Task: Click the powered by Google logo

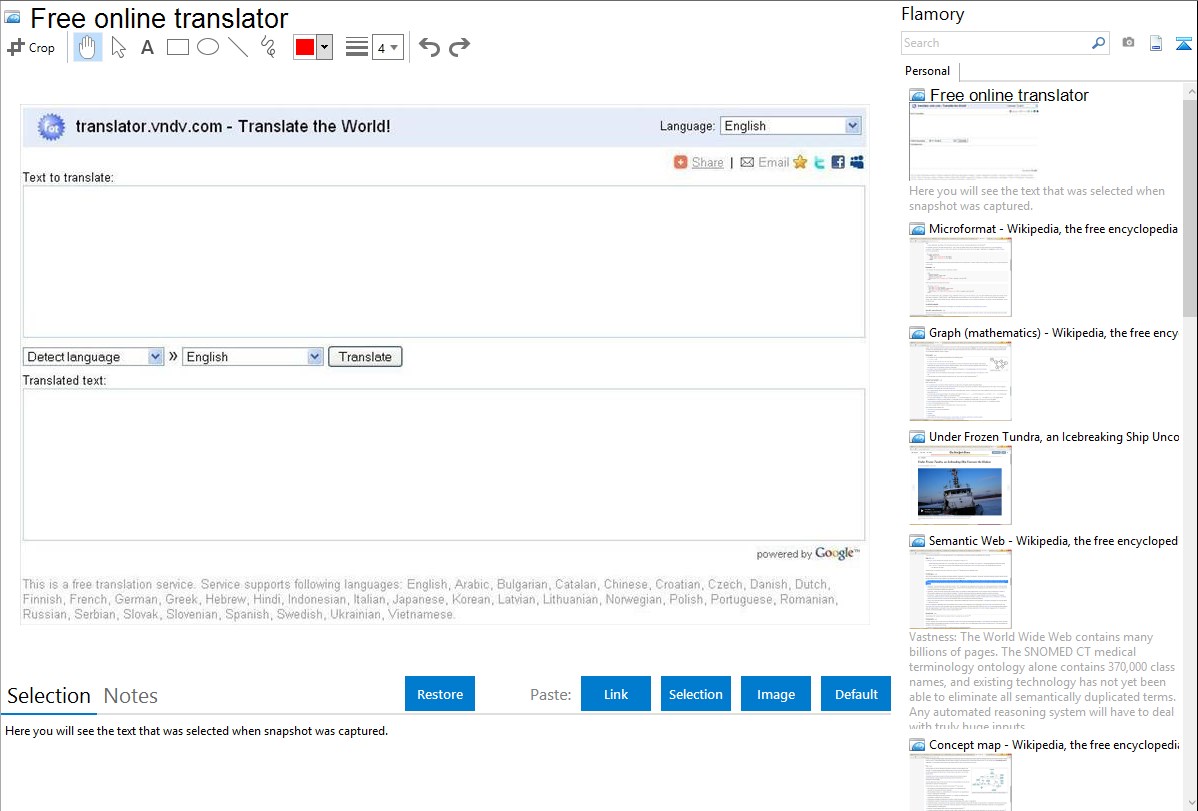Action: tap(837, 553)
